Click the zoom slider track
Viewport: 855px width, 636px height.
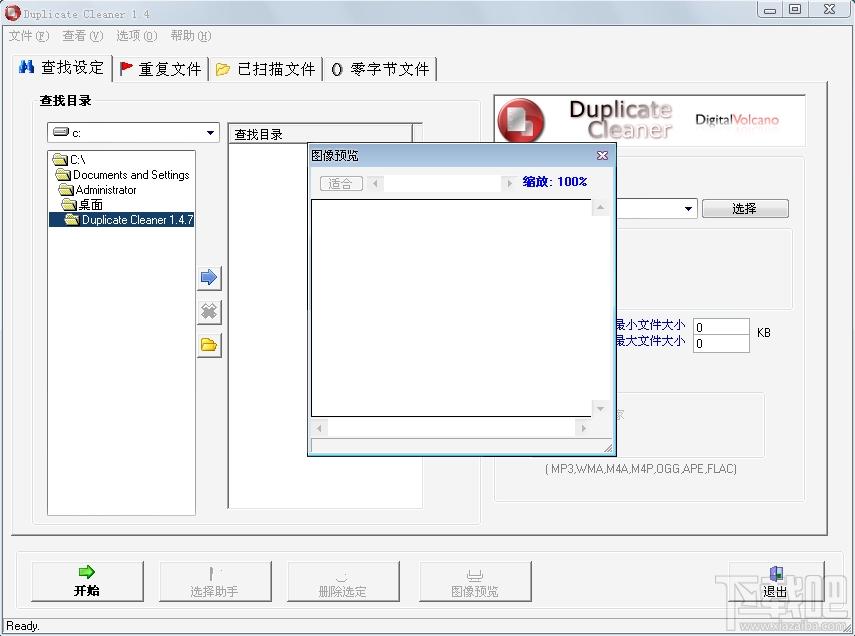coord(442,183)
